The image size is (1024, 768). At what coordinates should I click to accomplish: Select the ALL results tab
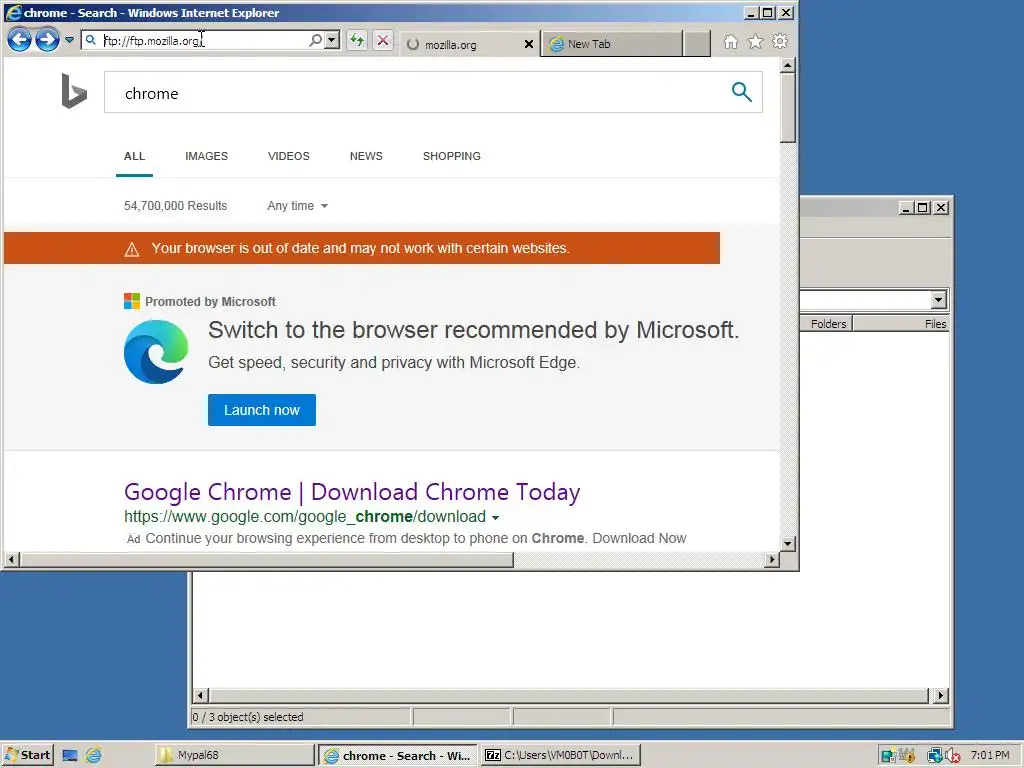click(135, 156)
